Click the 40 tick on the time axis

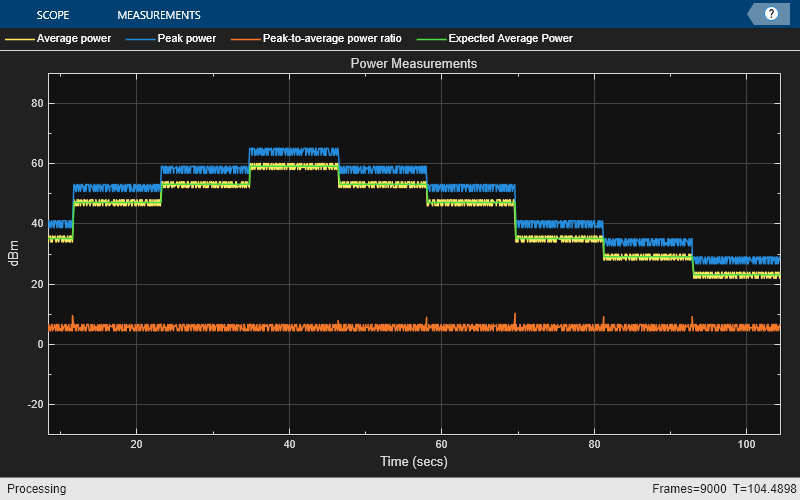(x=289, y=444)
